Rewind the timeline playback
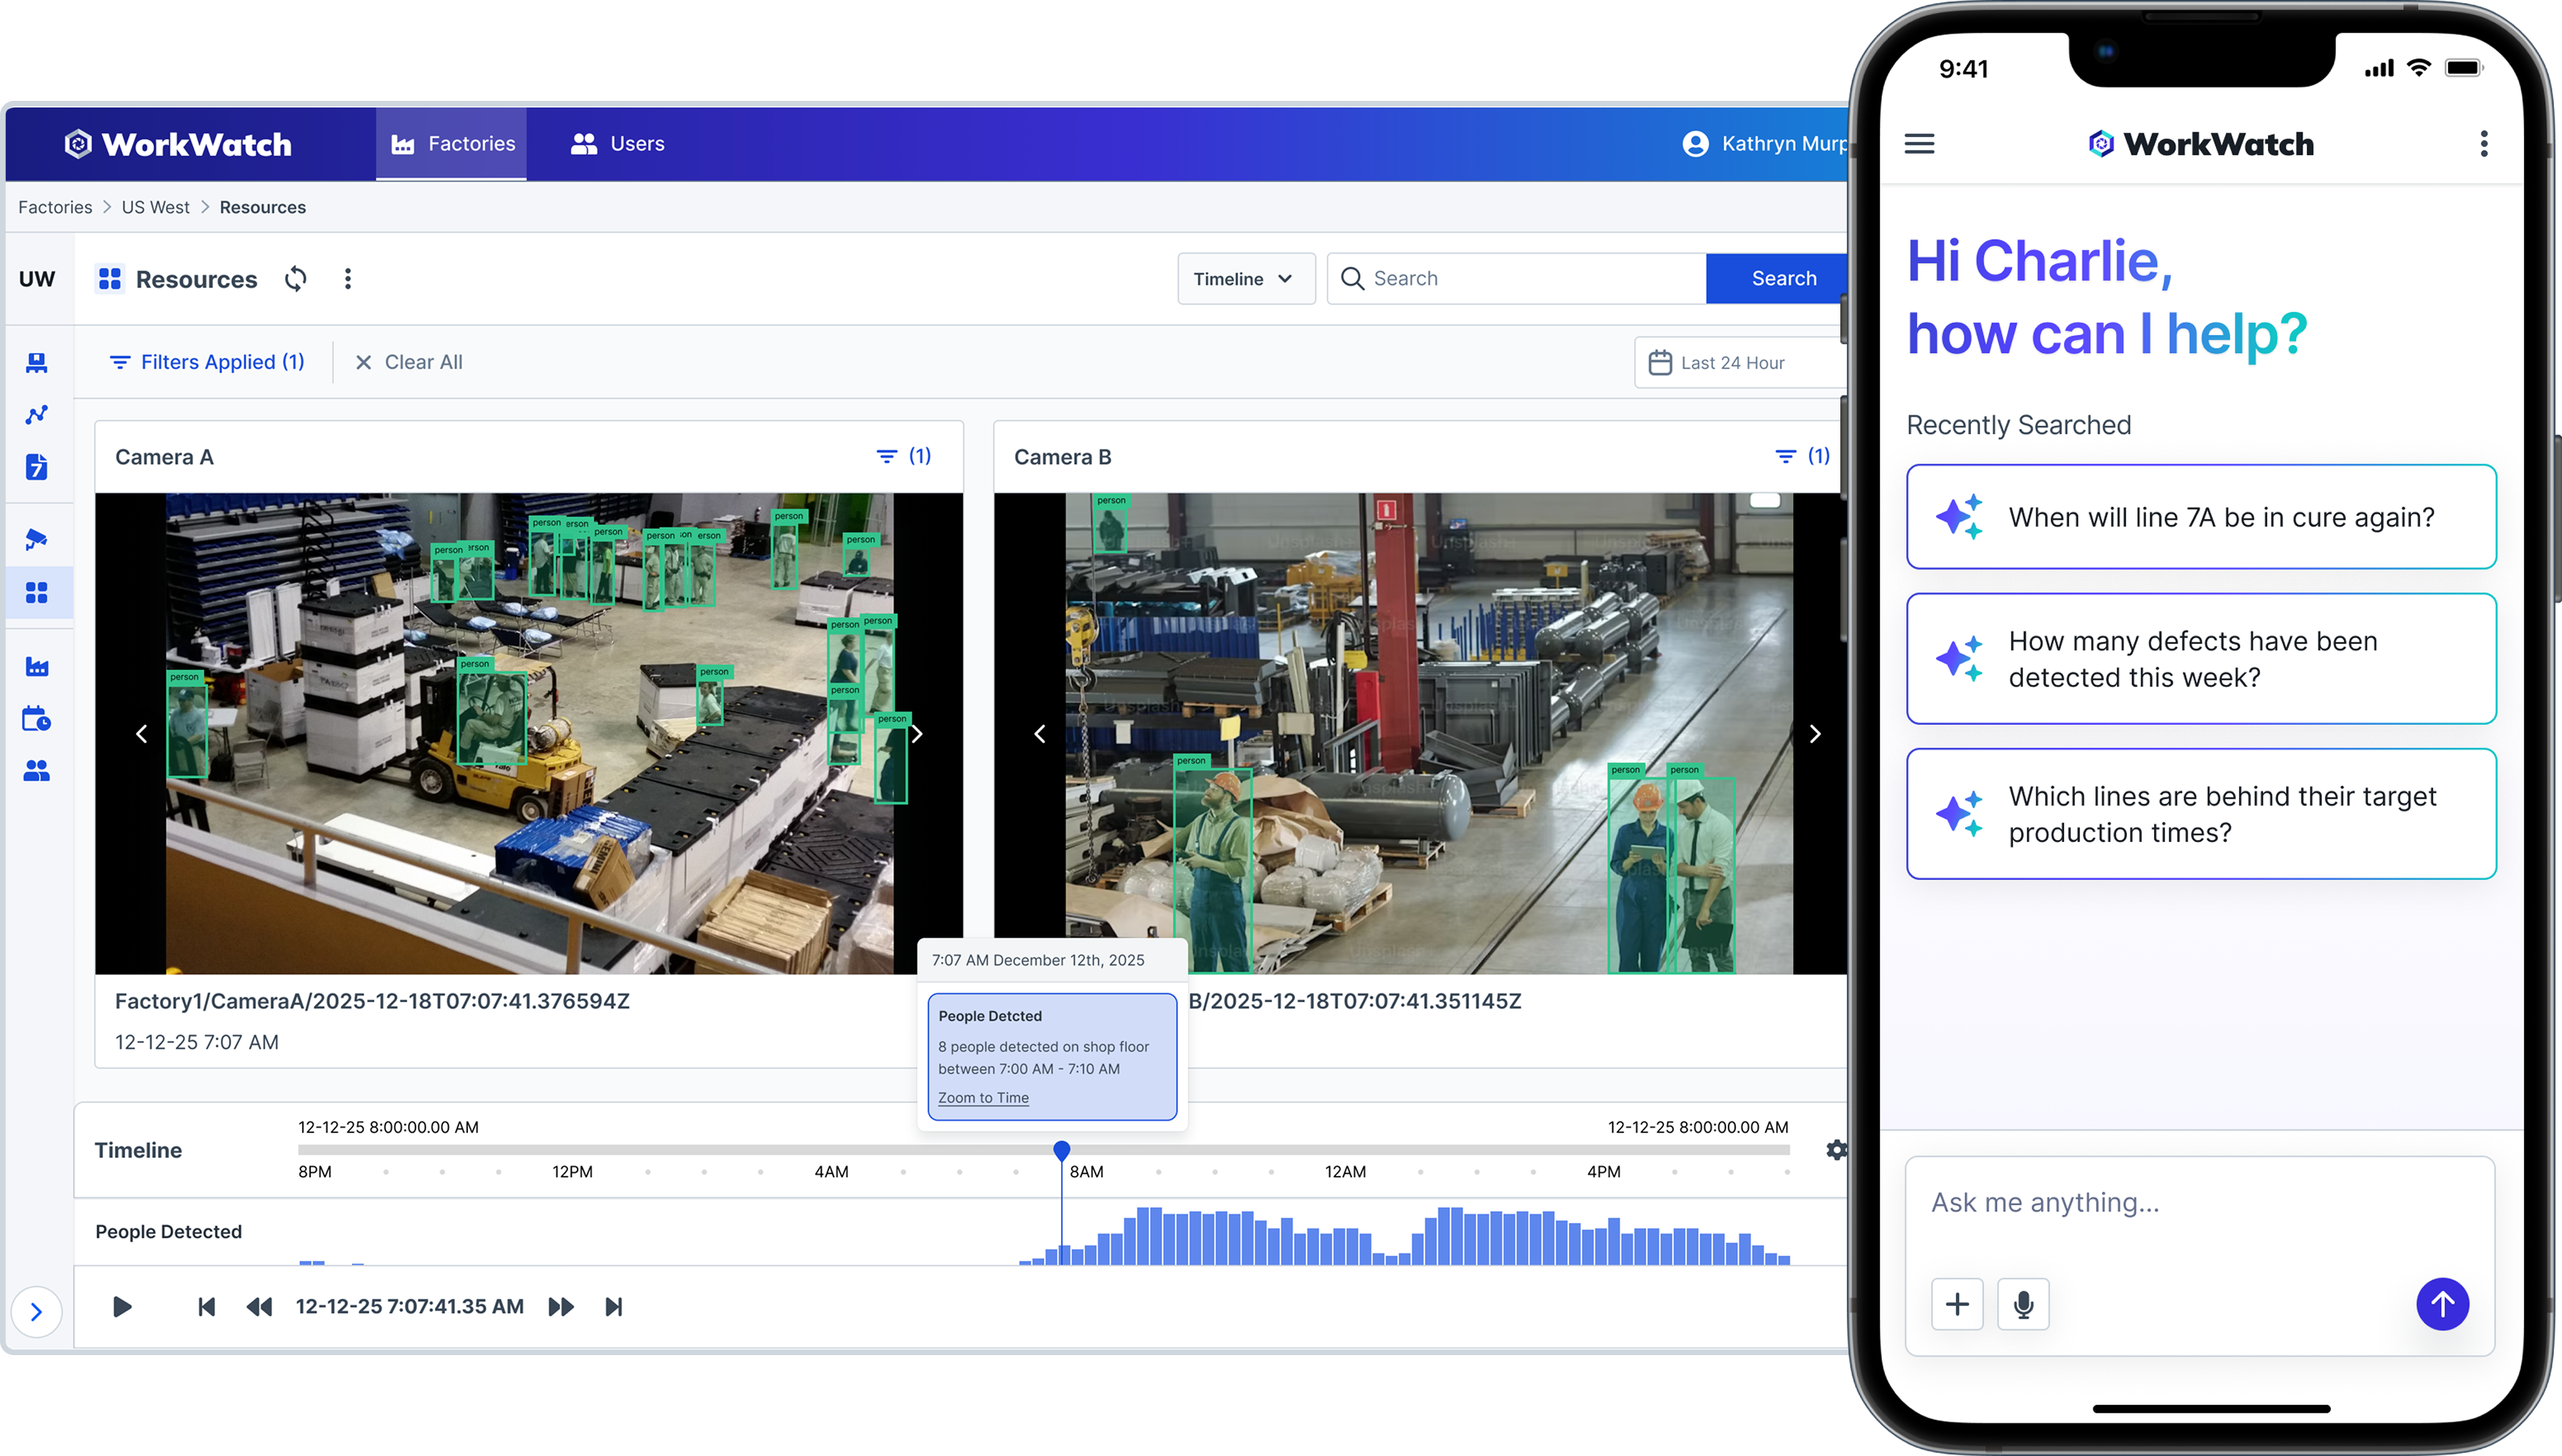 pyautogui.click(x=259, y=1306)
